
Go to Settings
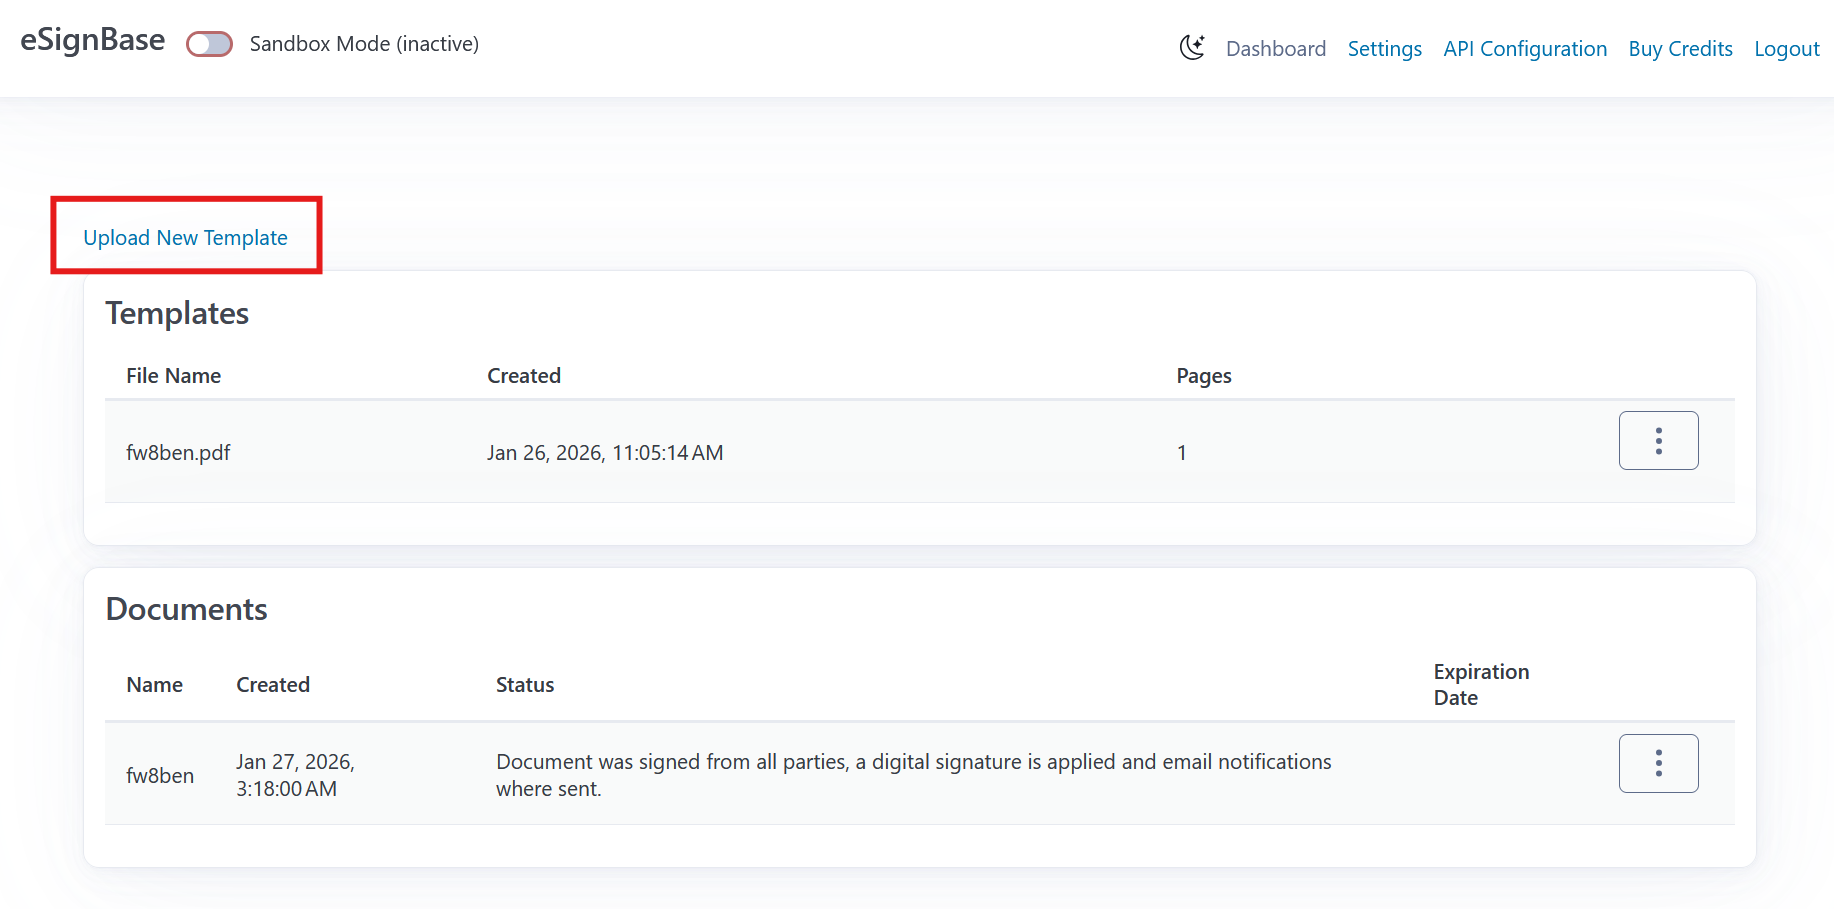pyautogui.click(x=1384, y=48)
